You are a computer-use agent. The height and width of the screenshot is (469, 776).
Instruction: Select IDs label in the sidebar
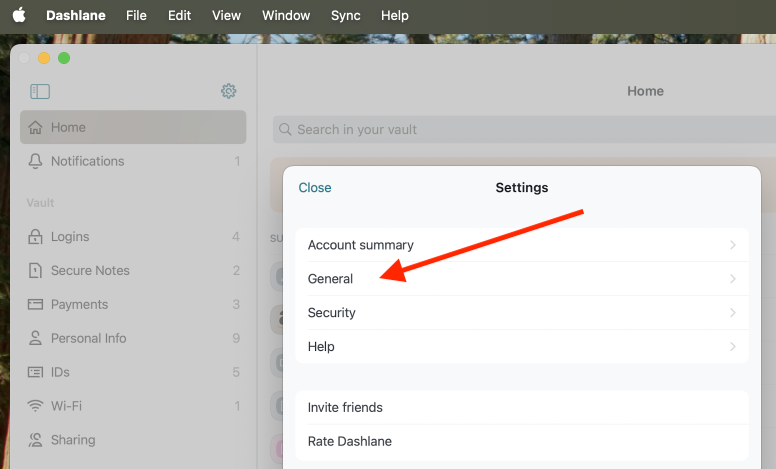point(60,372)
